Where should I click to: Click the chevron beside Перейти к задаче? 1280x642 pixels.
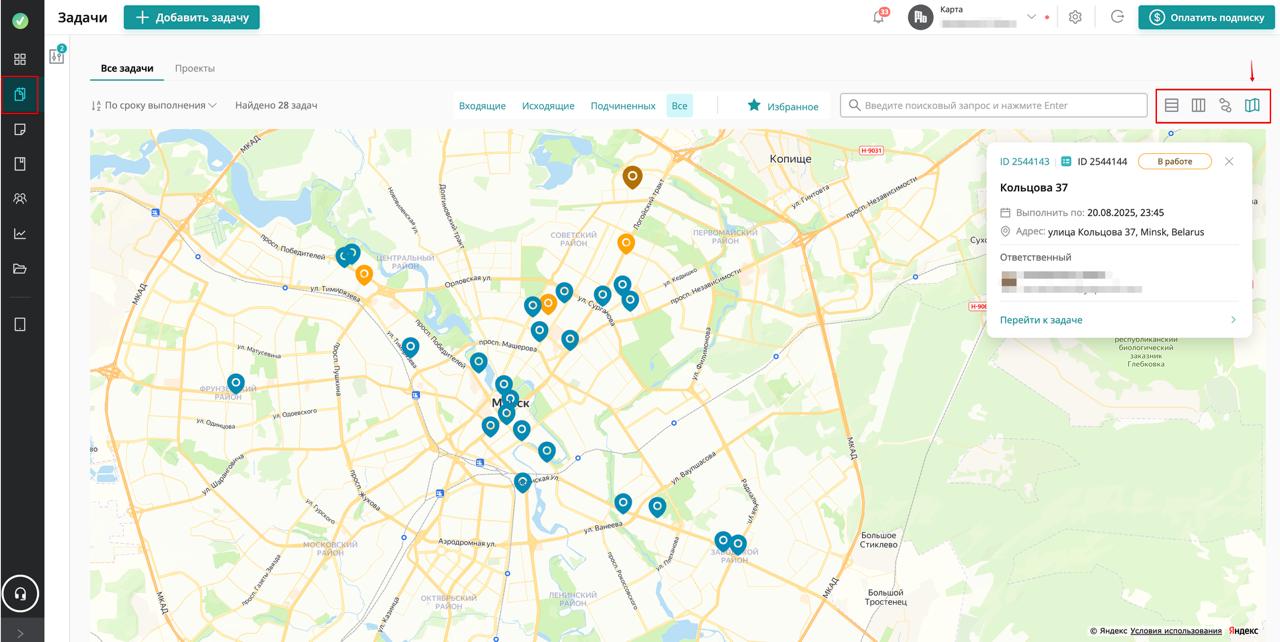point(1233,320)
